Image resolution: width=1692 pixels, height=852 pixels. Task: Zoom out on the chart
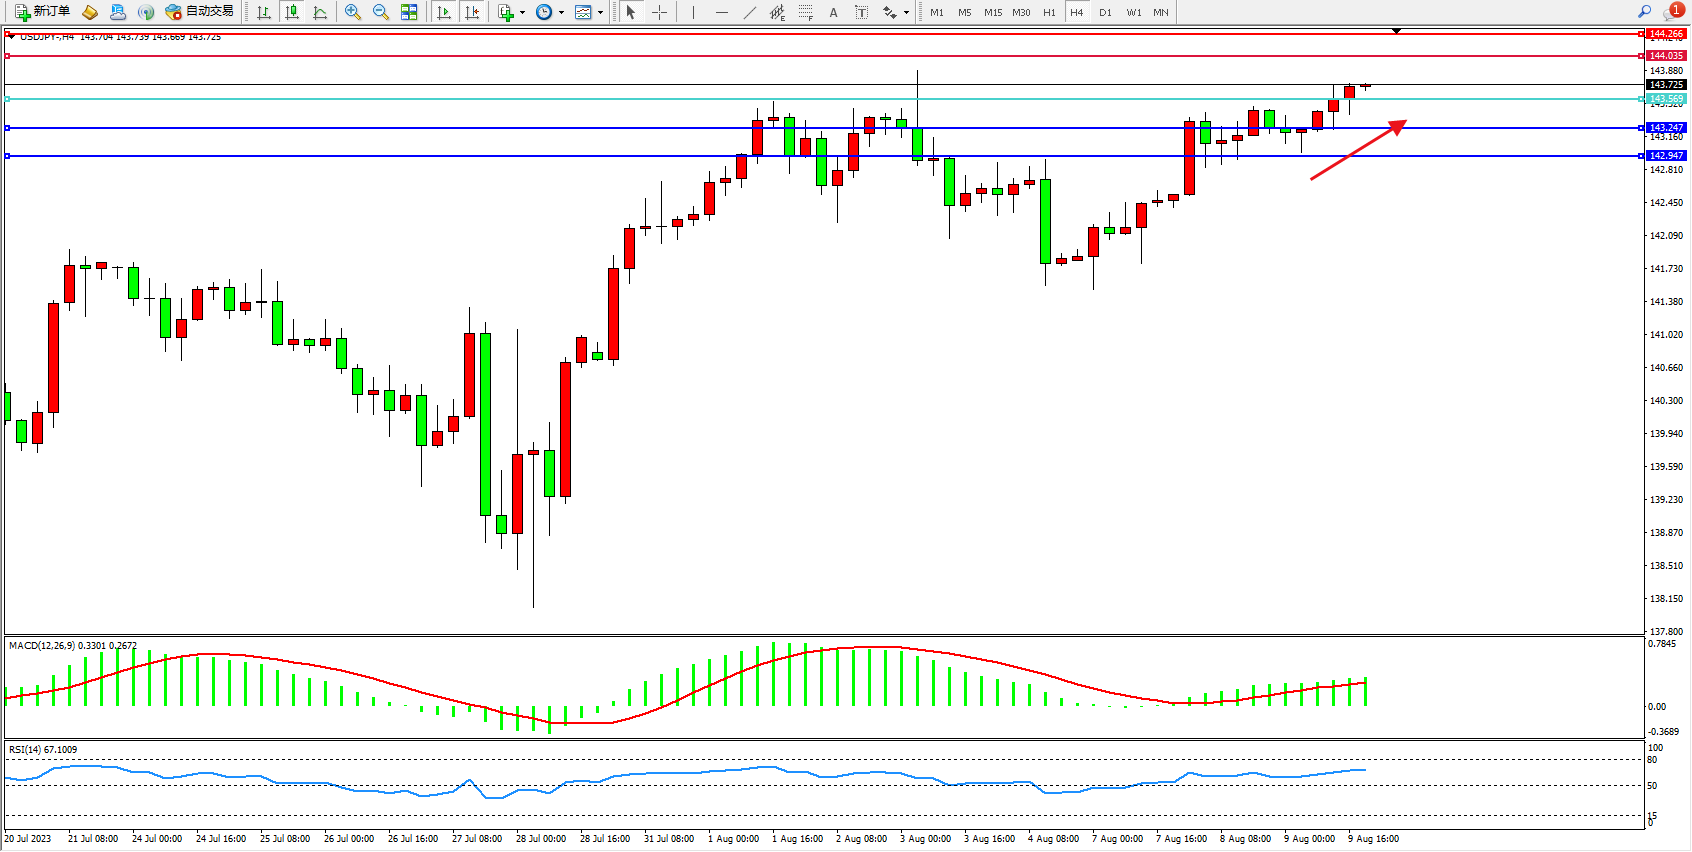(x=380, y=12)
